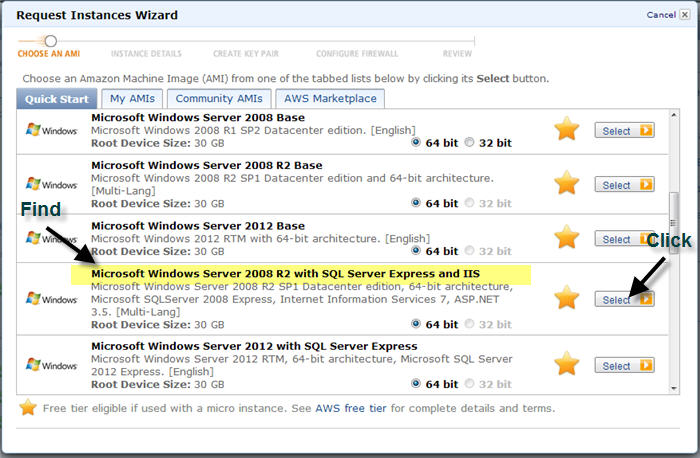Select the Windows Server 2008 R2 Base AMI
Screen dimensions: 700x458
click(625, 184)
